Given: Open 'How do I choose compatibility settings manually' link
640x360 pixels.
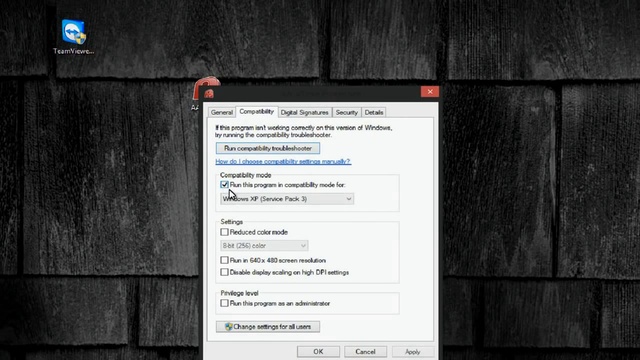Looking at the screenshot, I should [x=283, y=162].
